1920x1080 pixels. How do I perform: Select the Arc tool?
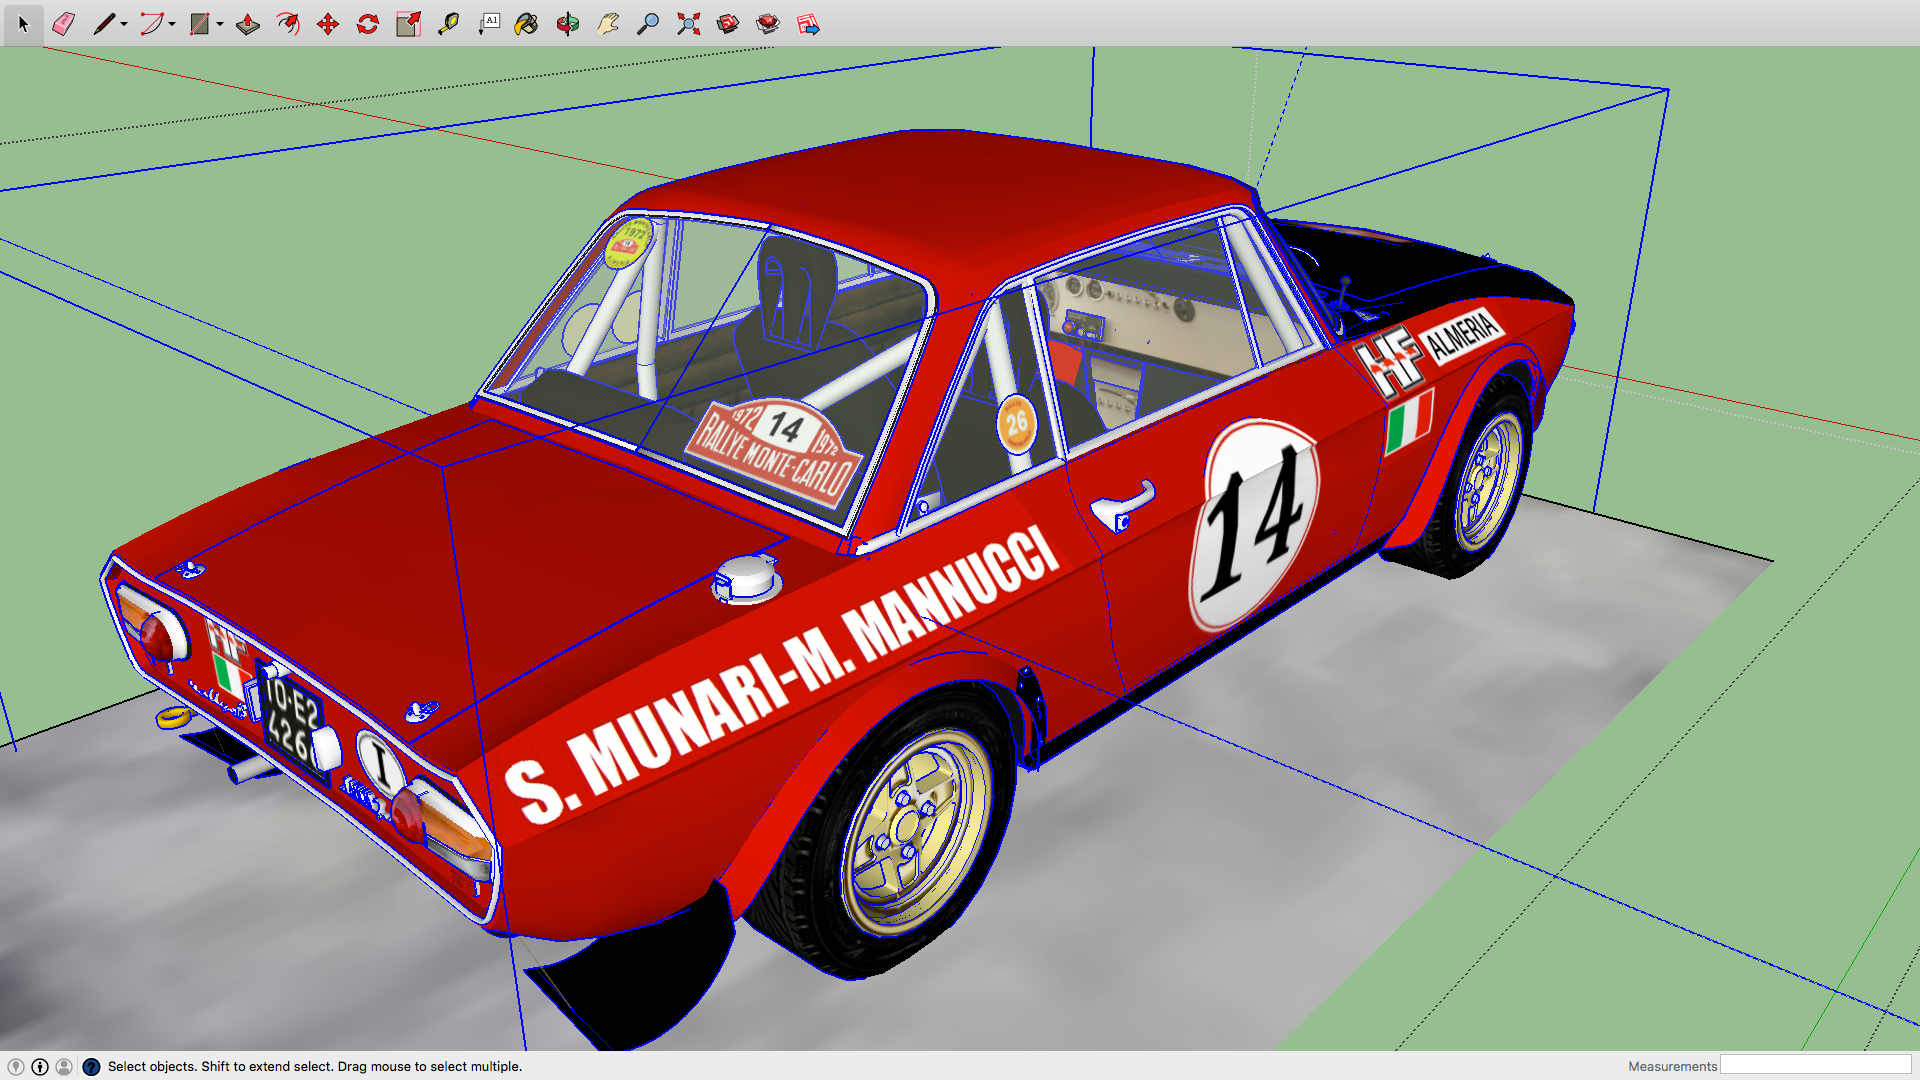(x=150, y=24)
